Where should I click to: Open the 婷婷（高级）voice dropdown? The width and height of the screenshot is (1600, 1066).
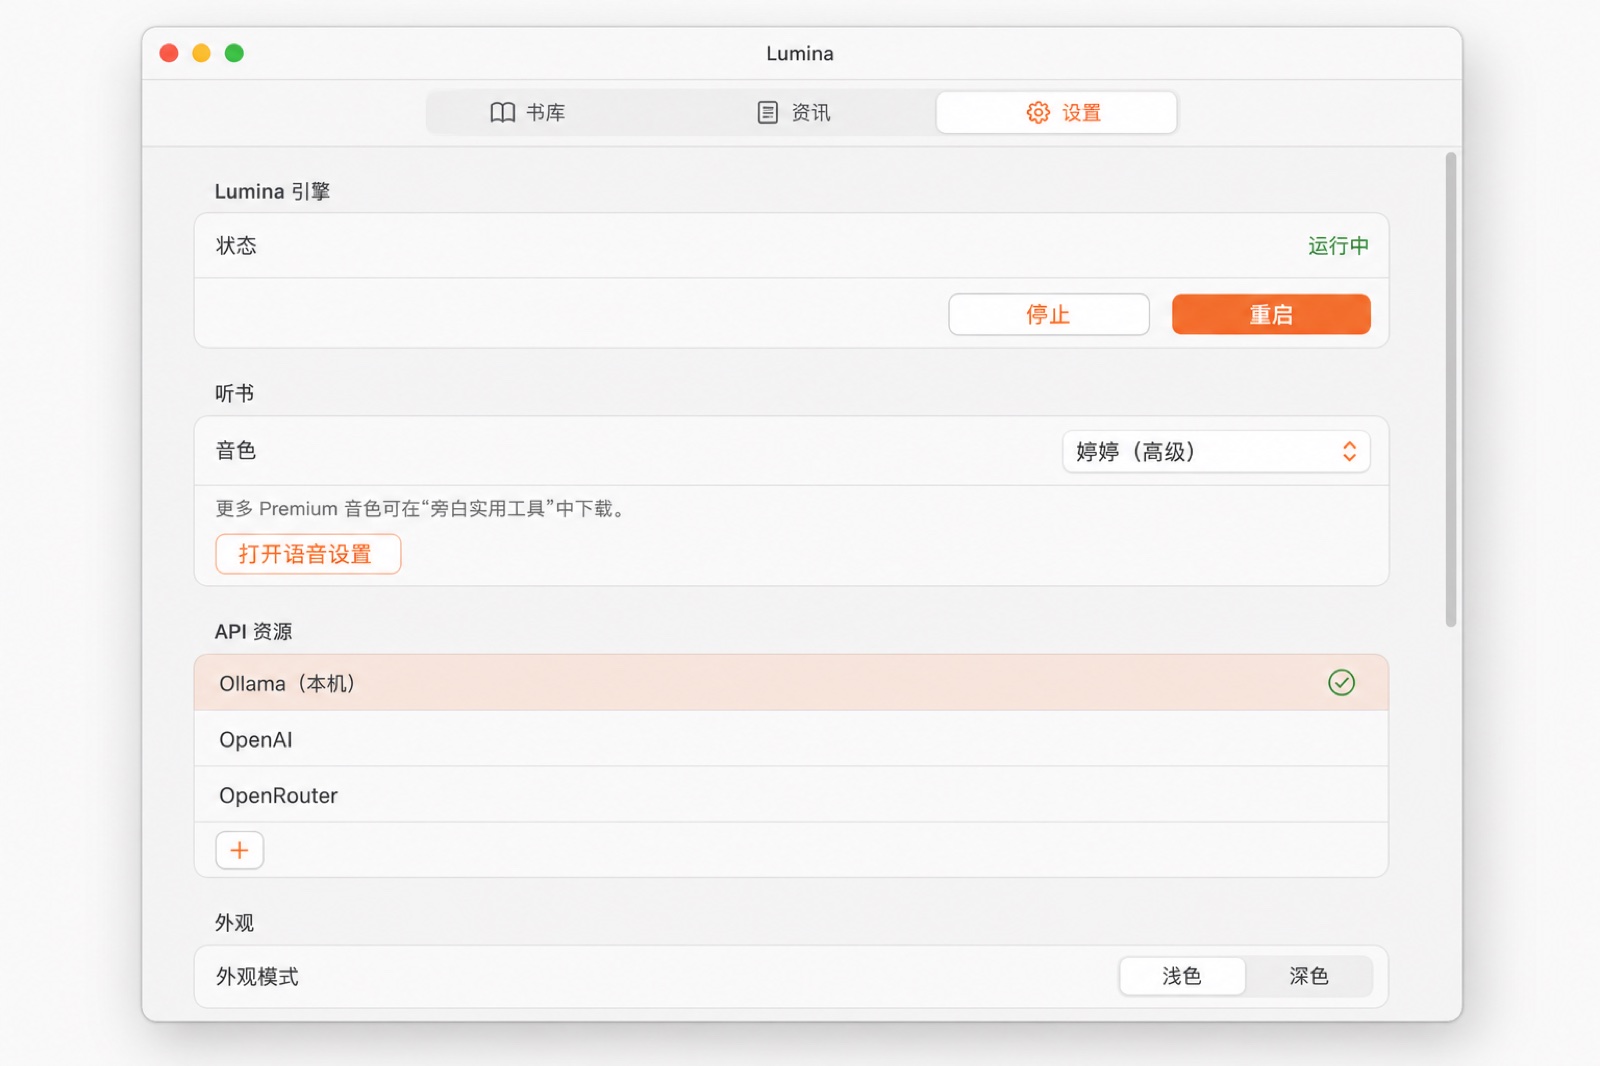click(x=1216, y=451)
